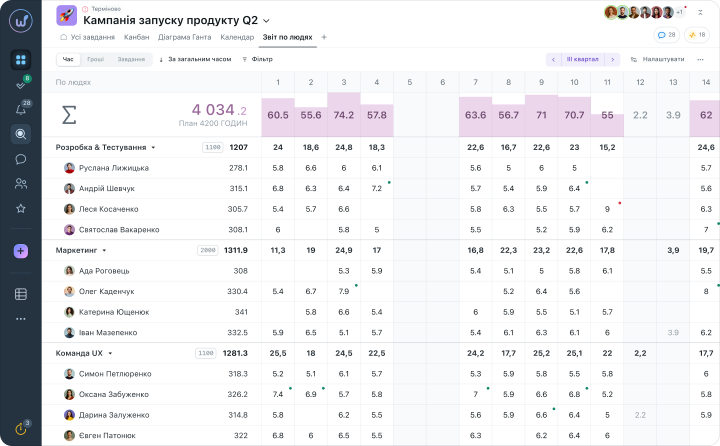
Task: Click Андрій Шевчук avatar
Action: point(69,188)
